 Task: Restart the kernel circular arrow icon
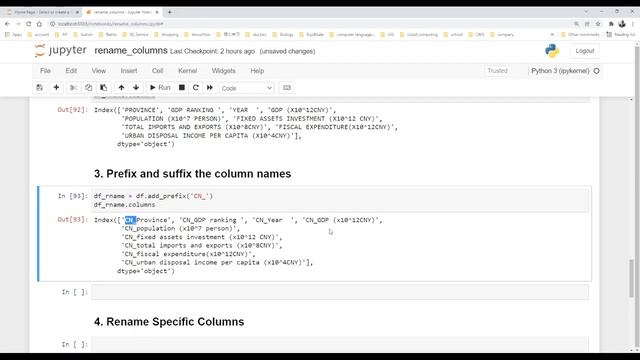(196, 88)
